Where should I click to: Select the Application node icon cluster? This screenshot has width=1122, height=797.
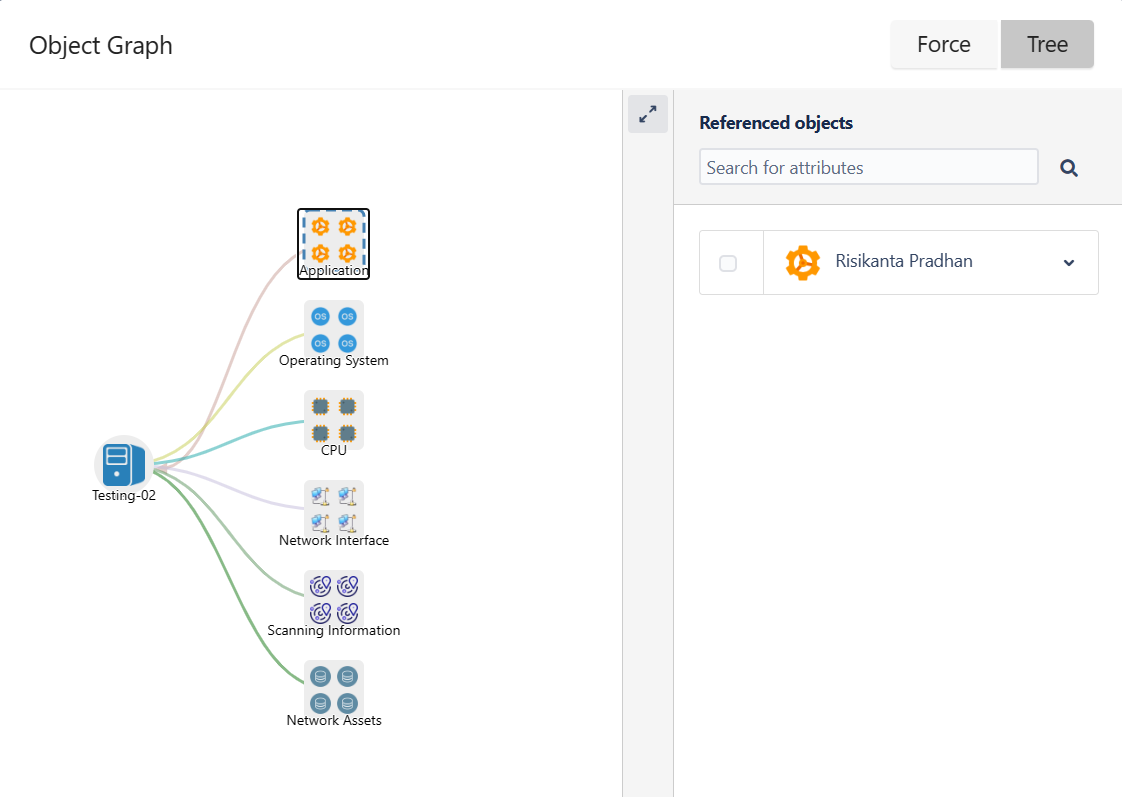[333, 237]
